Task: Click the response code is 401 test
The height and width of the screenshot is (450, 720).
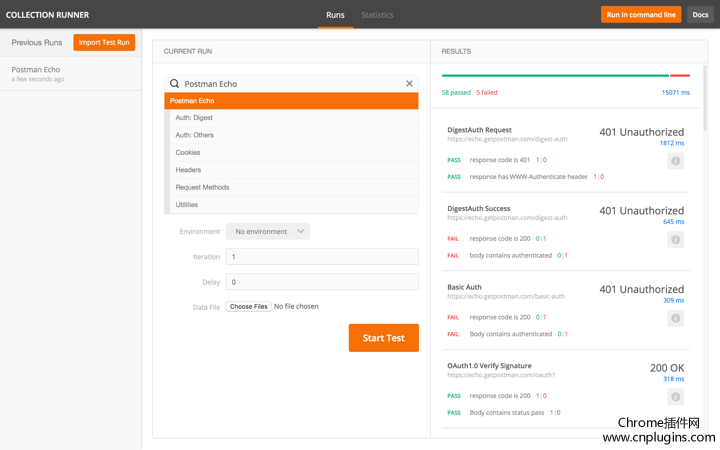Action: pyautogui.click(x=500, y=160)
